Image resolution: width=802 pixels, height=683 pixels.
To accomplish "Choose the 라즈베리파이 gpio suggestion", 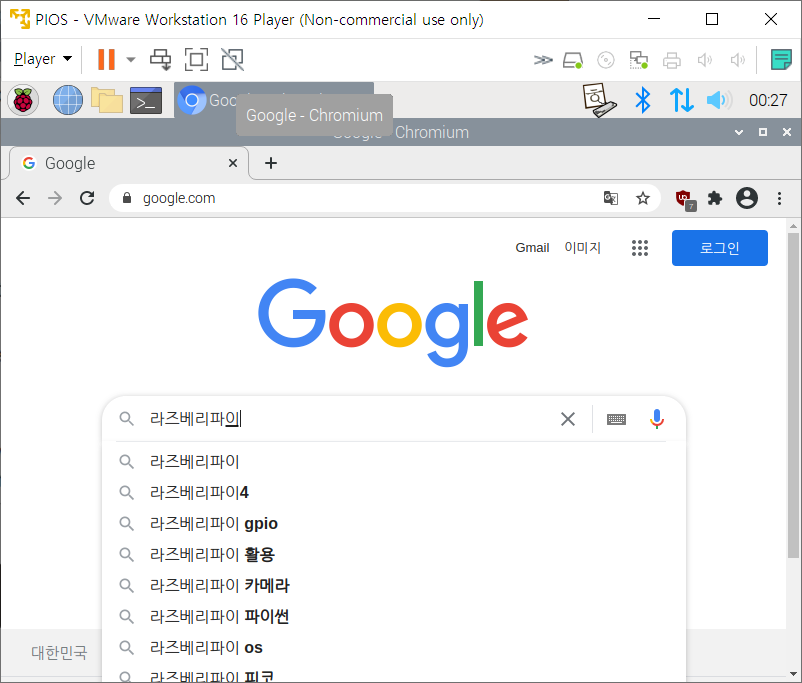I will click(214, 523).
